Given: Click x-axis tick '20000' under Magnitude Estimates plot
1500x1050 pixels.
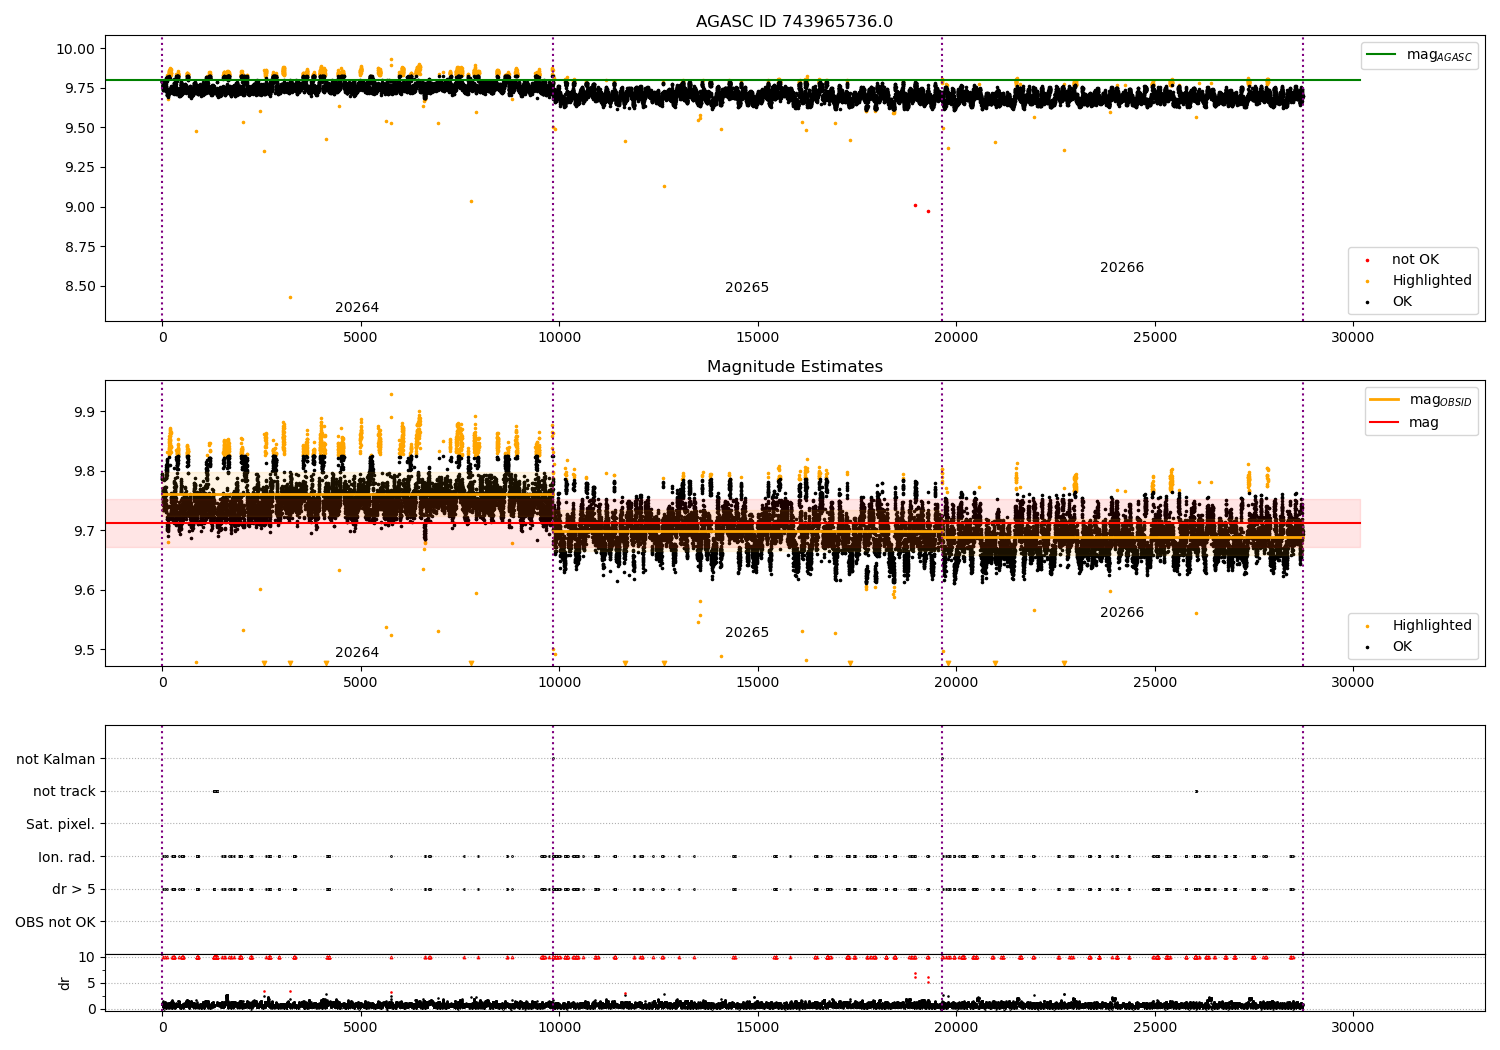Looking at the screenshot, I should pyautogui.click(x=956, y=683).
